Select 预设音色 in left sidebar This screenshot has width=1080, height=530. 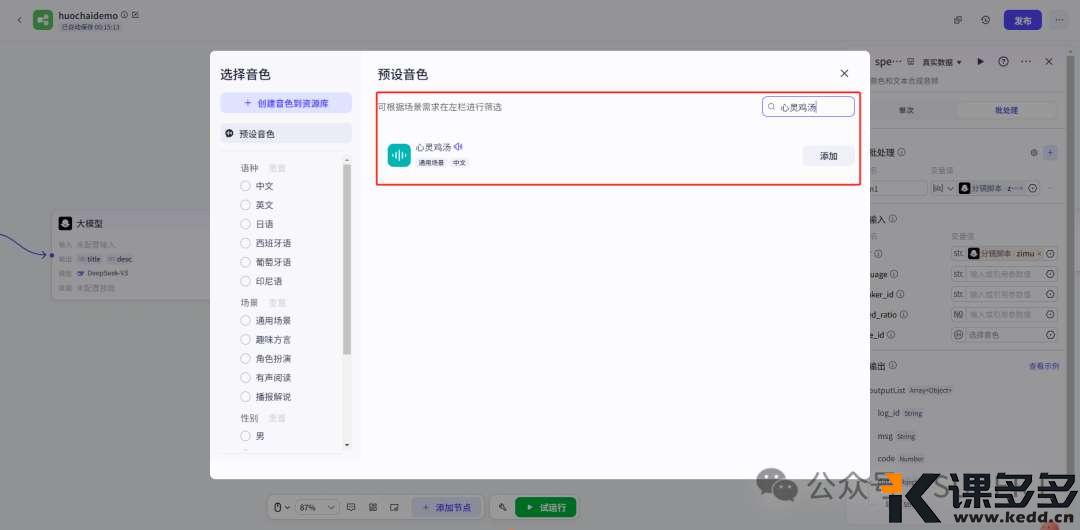pos(286,134)
